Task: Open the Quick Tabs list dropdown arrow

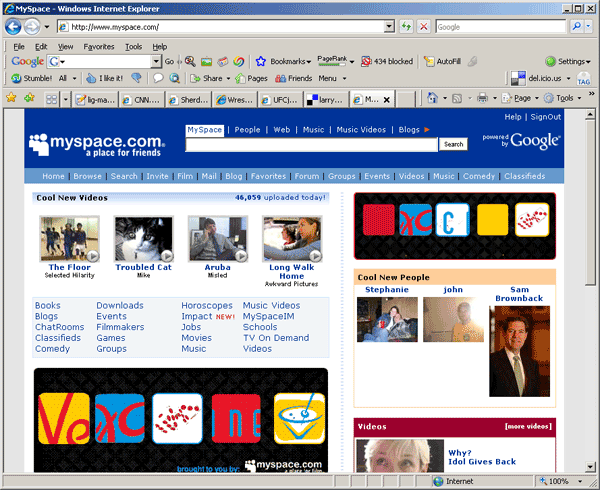Action: click(65, 100)
